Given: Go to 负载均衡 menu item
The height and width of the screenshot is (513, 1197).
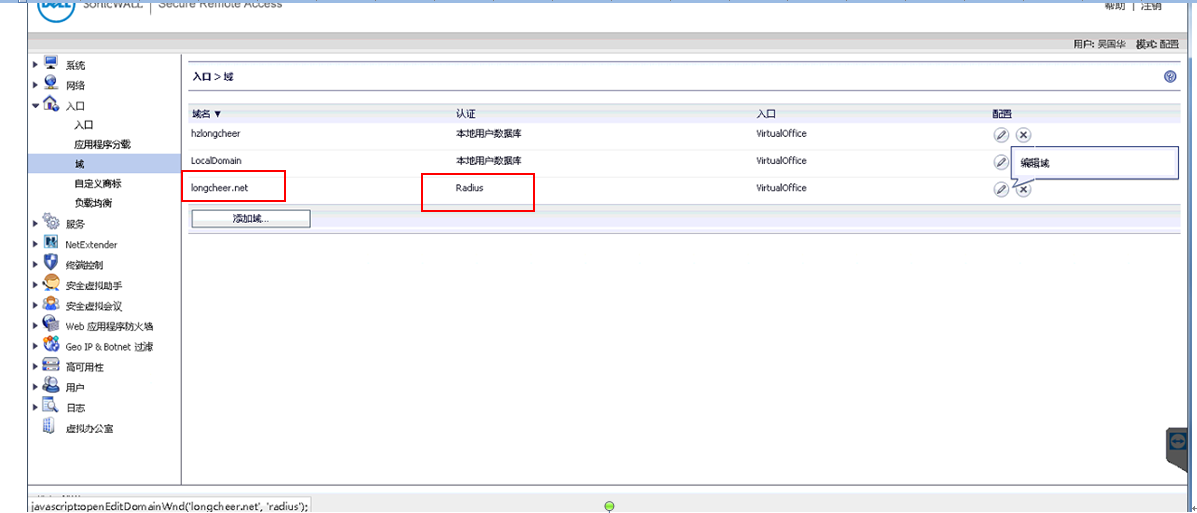Looking at the screenshot, I should 93,203.
